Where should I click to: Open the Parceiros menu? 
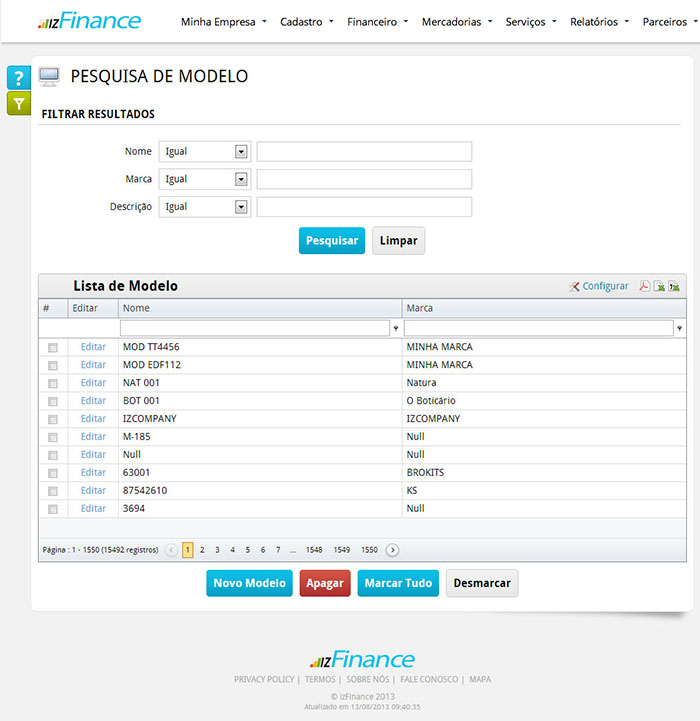[670, 22]
